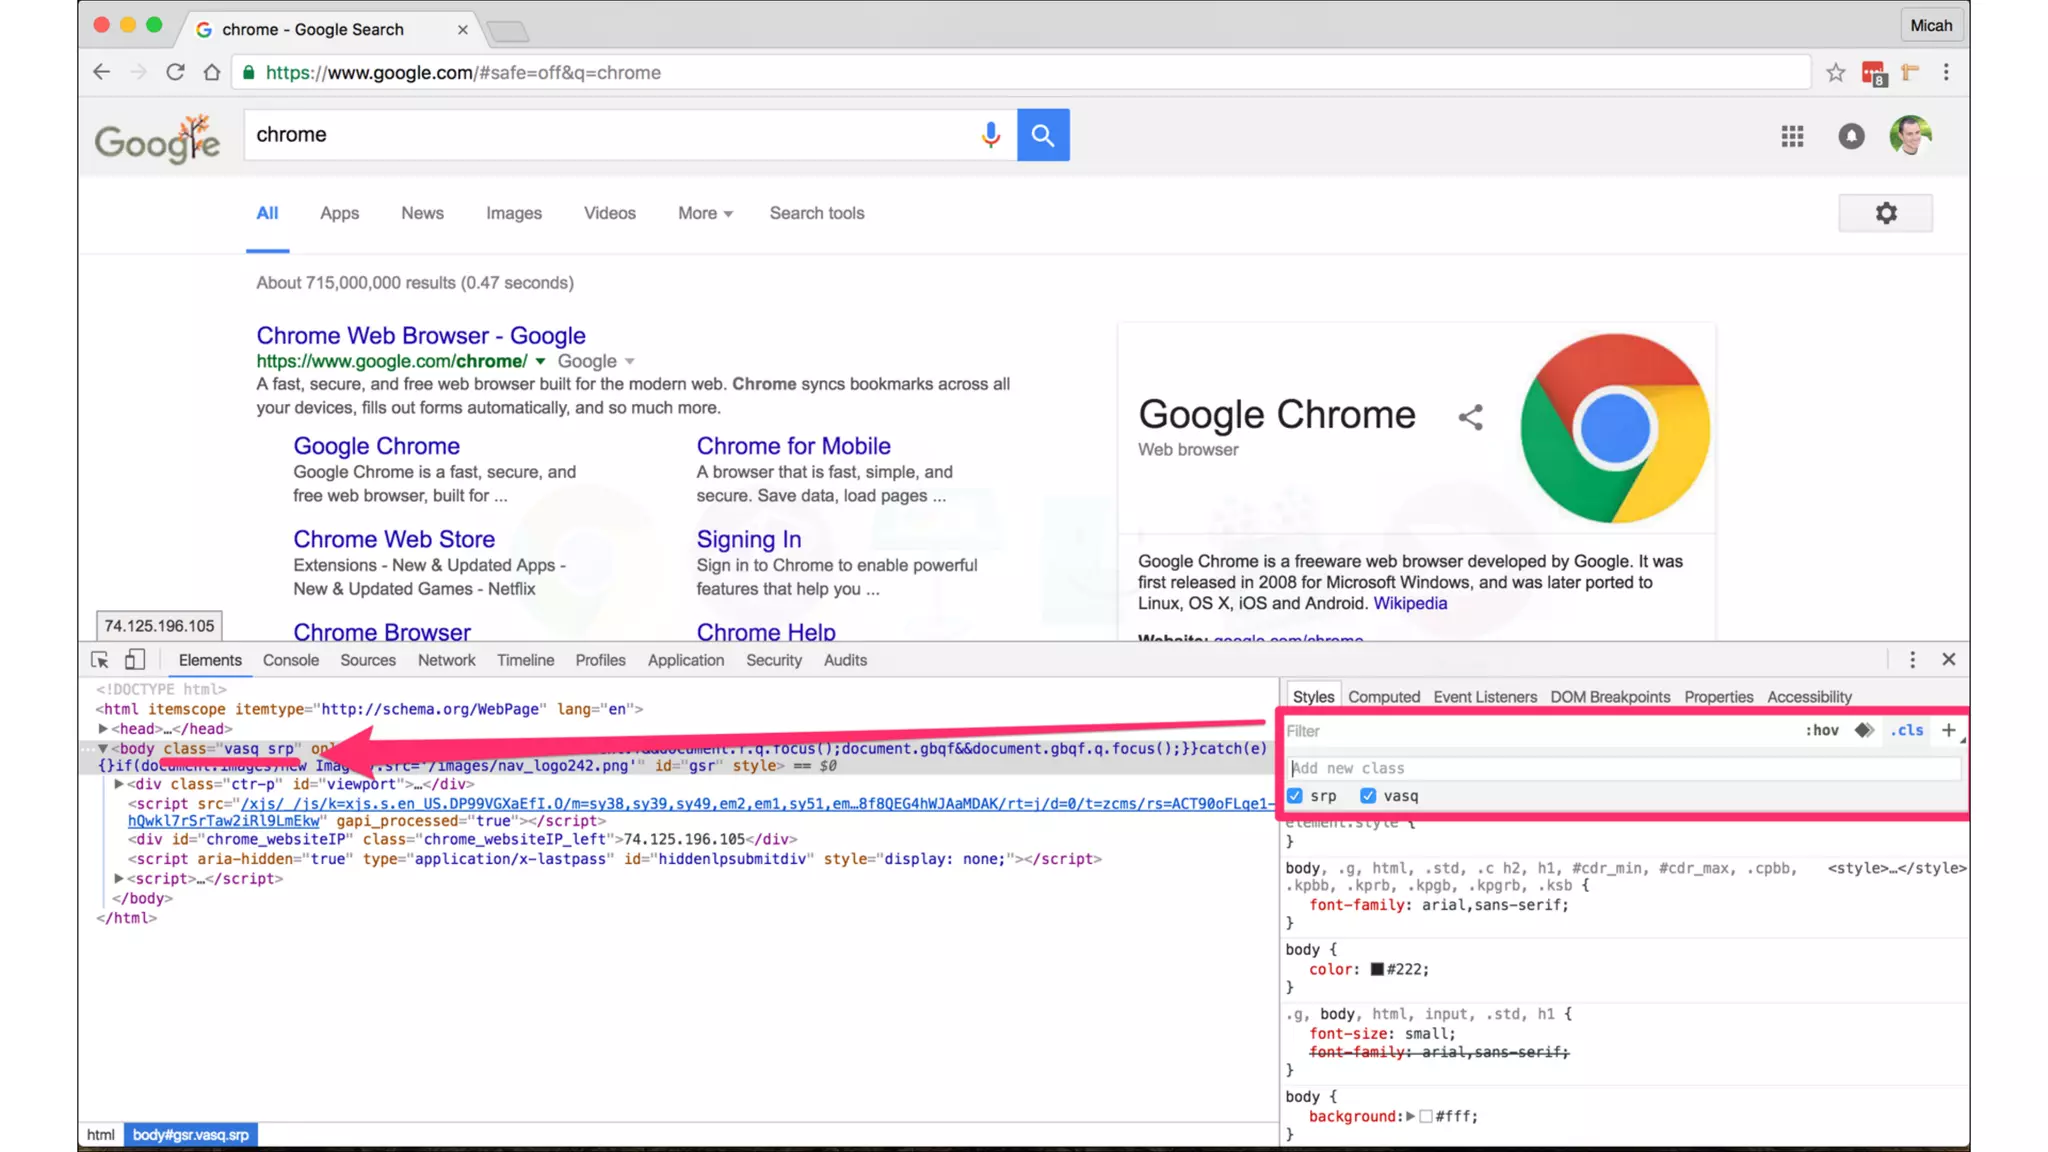
Task: Open the Chrome Web Store link
Action: 394,539
